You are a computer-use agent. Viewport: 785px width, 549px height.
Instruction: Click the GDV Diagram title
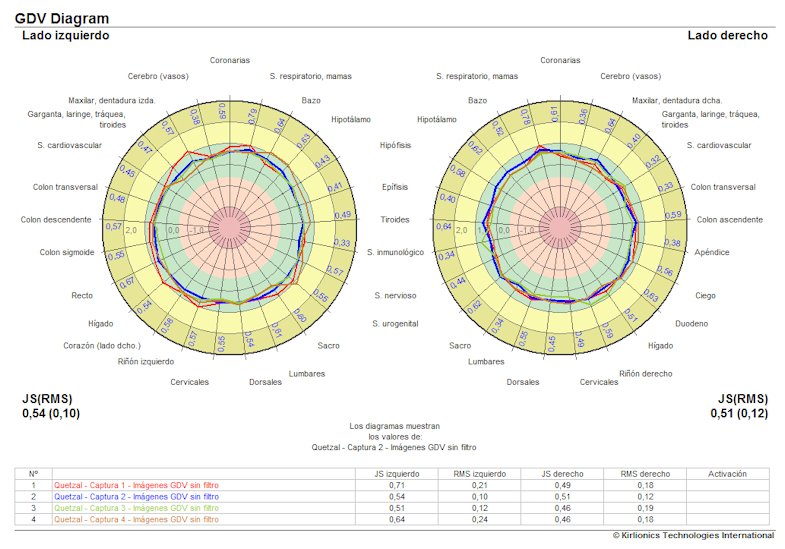(62, 19)
